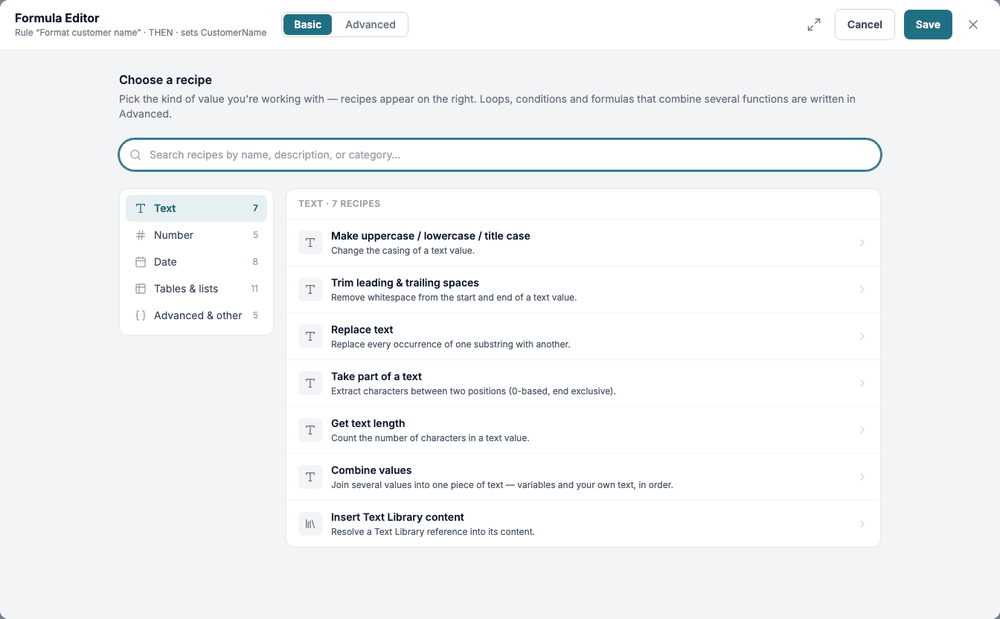Click the T icon for Replace text recipe
The height and width of the screenshot is (619, 1000).
tap(310, 337)
